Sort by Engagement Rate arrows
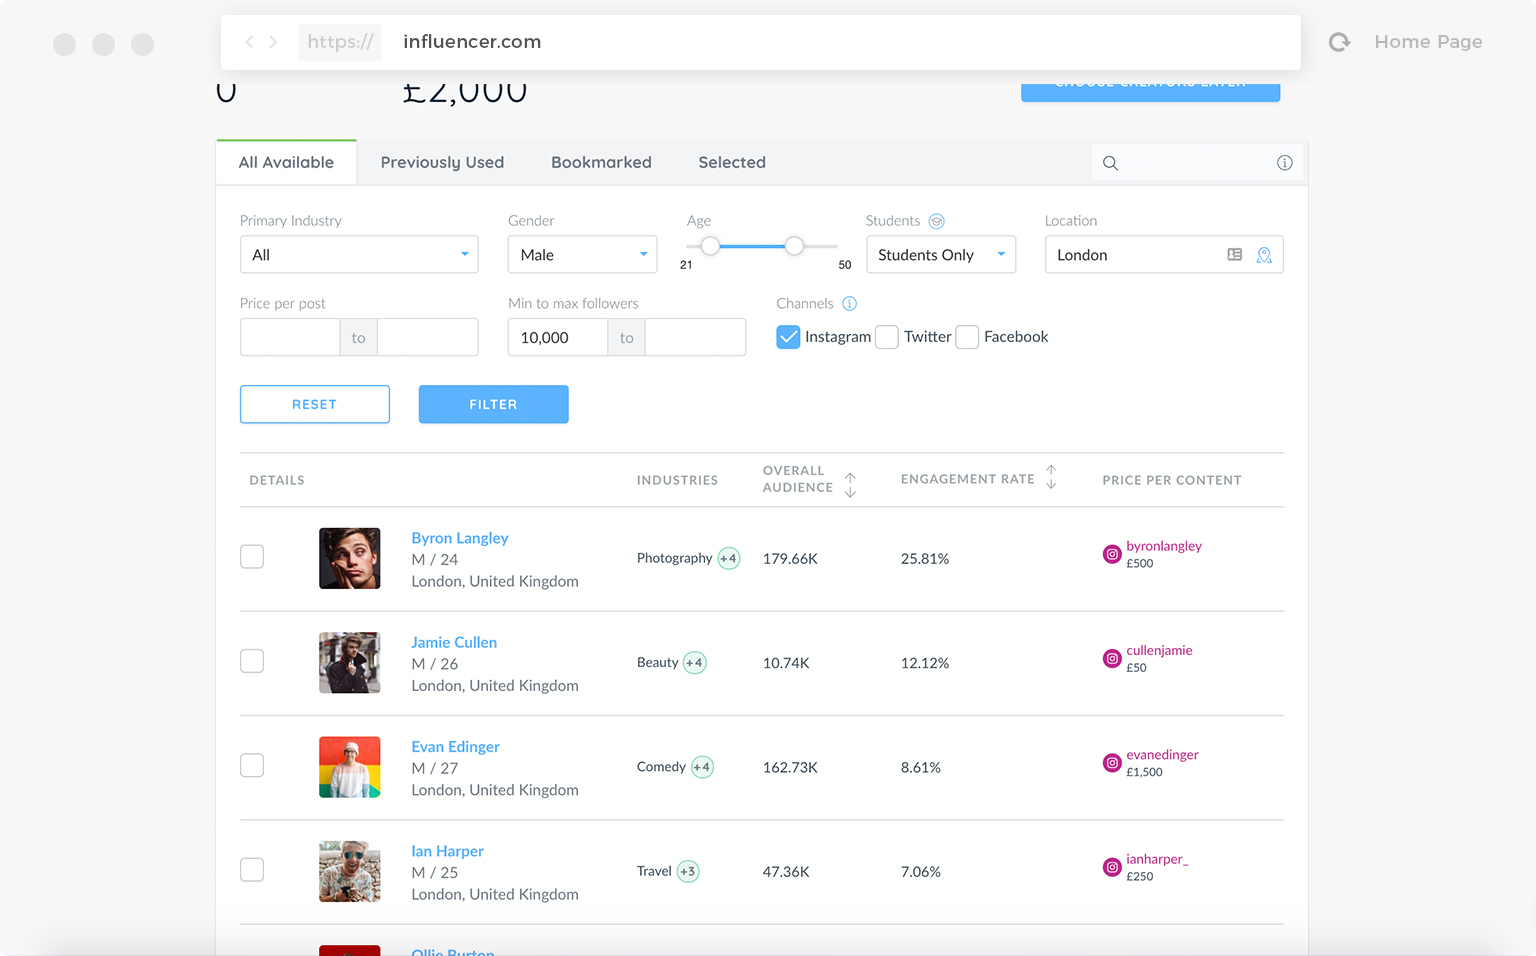Image resolution: width=1536 pixels, height=956 pixels. (1051, 477)
